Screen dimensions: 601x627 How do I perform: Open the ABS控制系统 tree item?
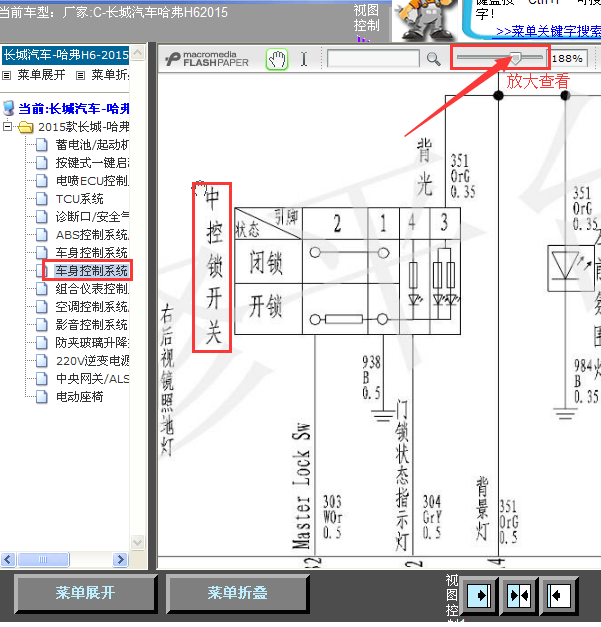92,235
